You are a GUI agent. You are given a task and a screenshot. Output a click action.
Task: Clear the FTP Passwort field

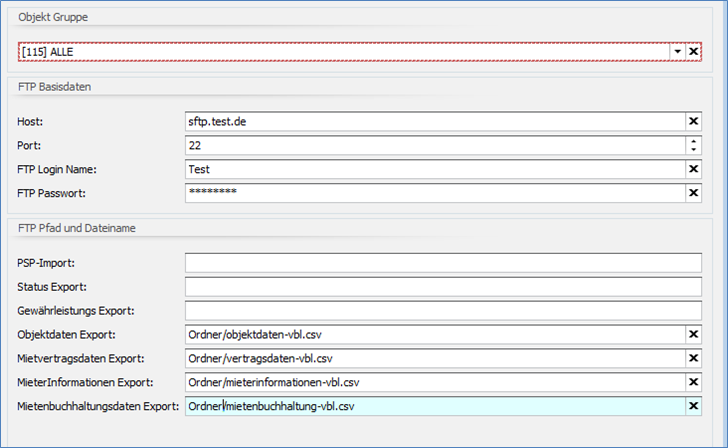pyautogui.click(x=693, y=193)
